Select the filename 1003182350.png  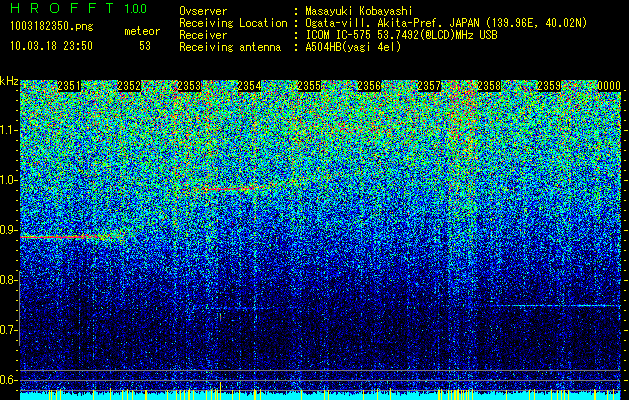pos(52,26)
